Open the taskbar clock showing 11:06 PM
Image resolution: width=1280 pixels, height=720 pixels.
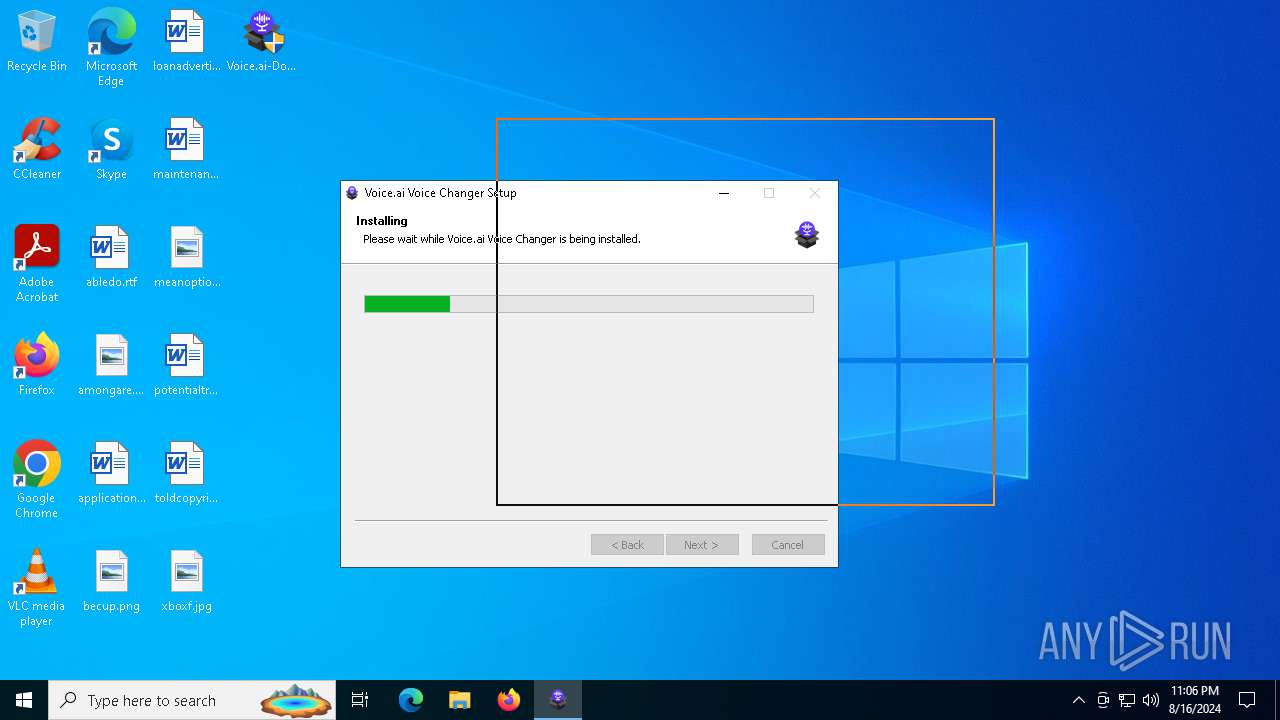coord(1195,700)
